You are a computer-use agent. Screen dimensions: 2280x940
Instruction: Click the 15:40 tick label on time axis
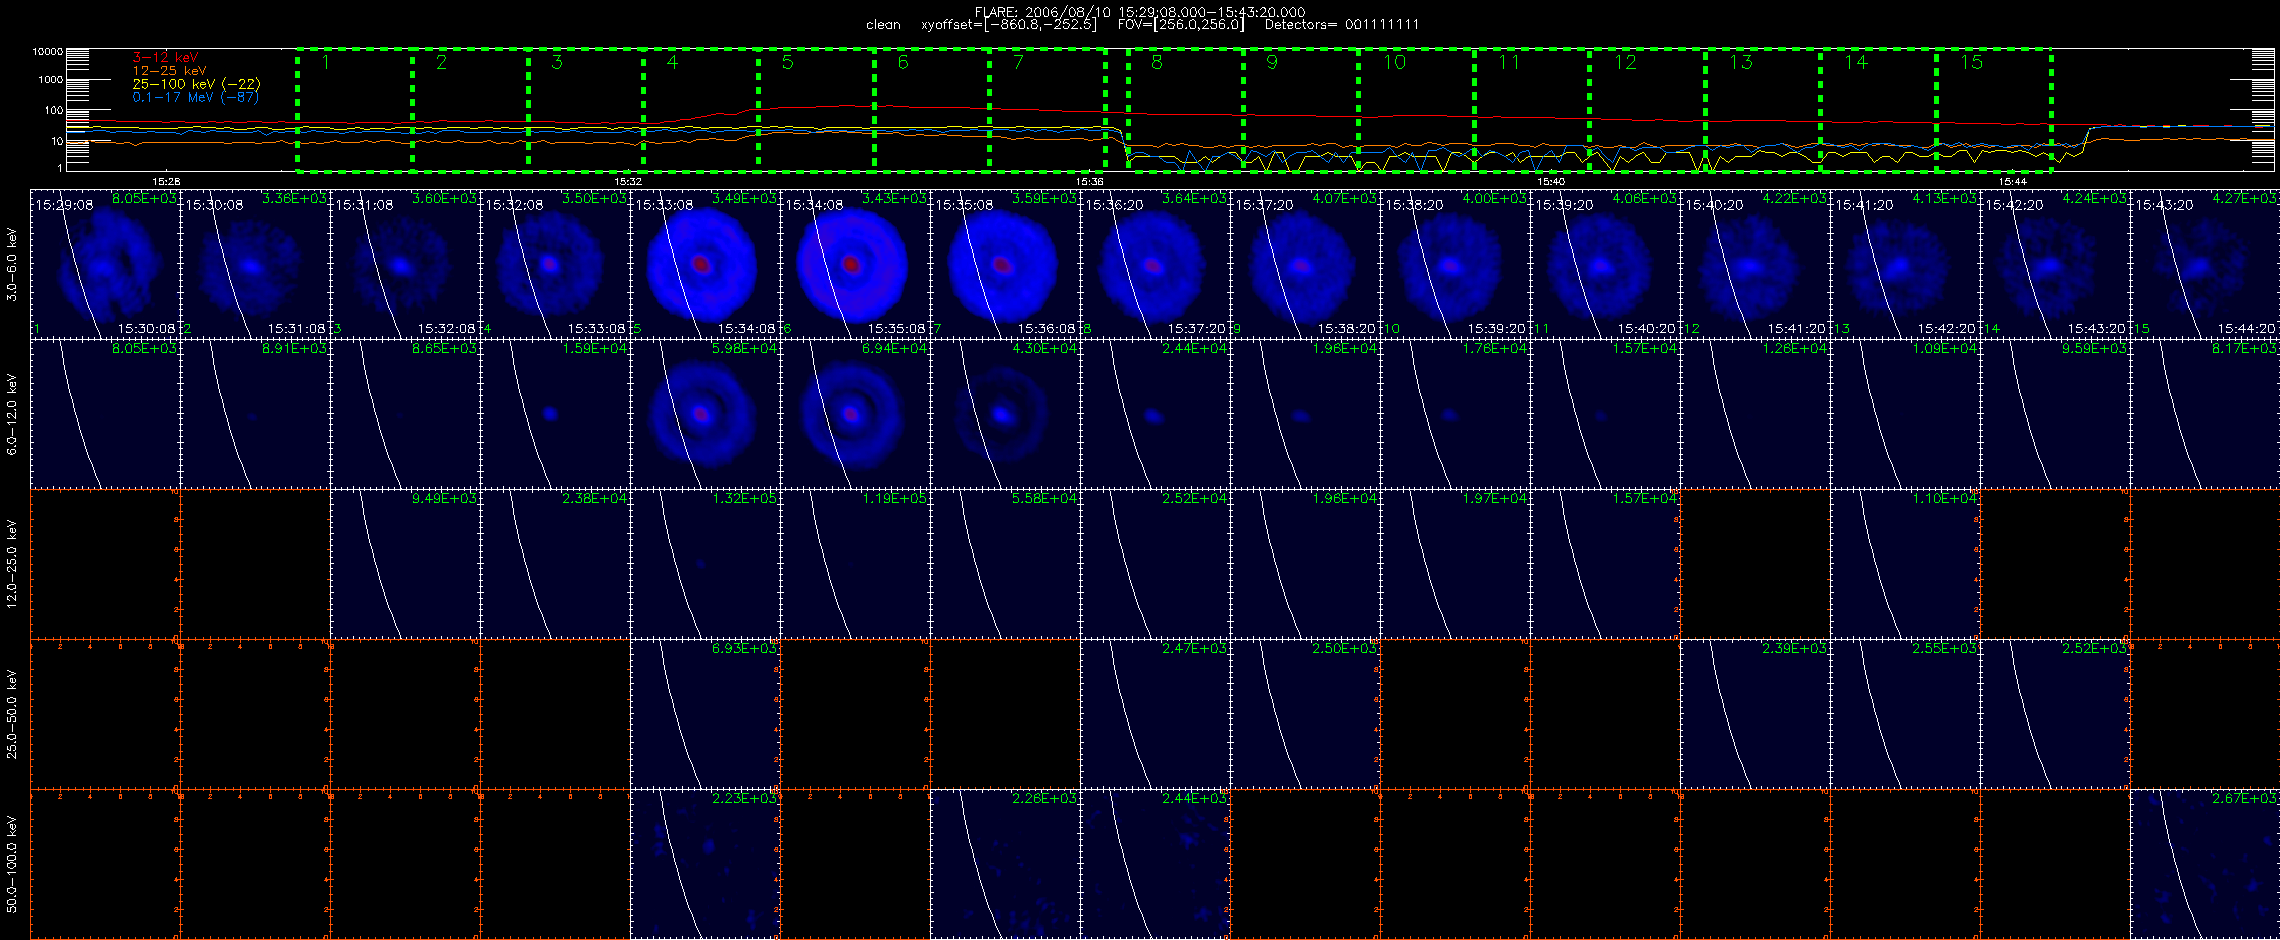[1551, 181]
